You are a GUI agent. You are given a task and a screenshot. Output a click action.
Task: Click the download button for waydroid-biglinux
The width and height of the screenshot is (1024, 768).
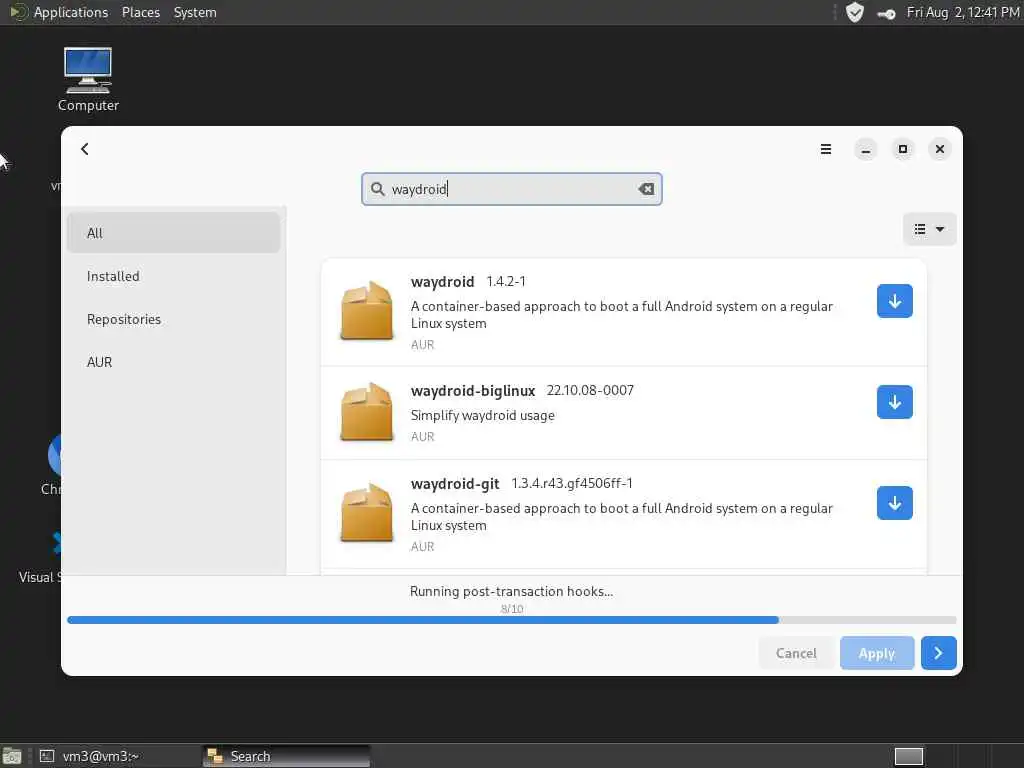click(x=895, y=402)
